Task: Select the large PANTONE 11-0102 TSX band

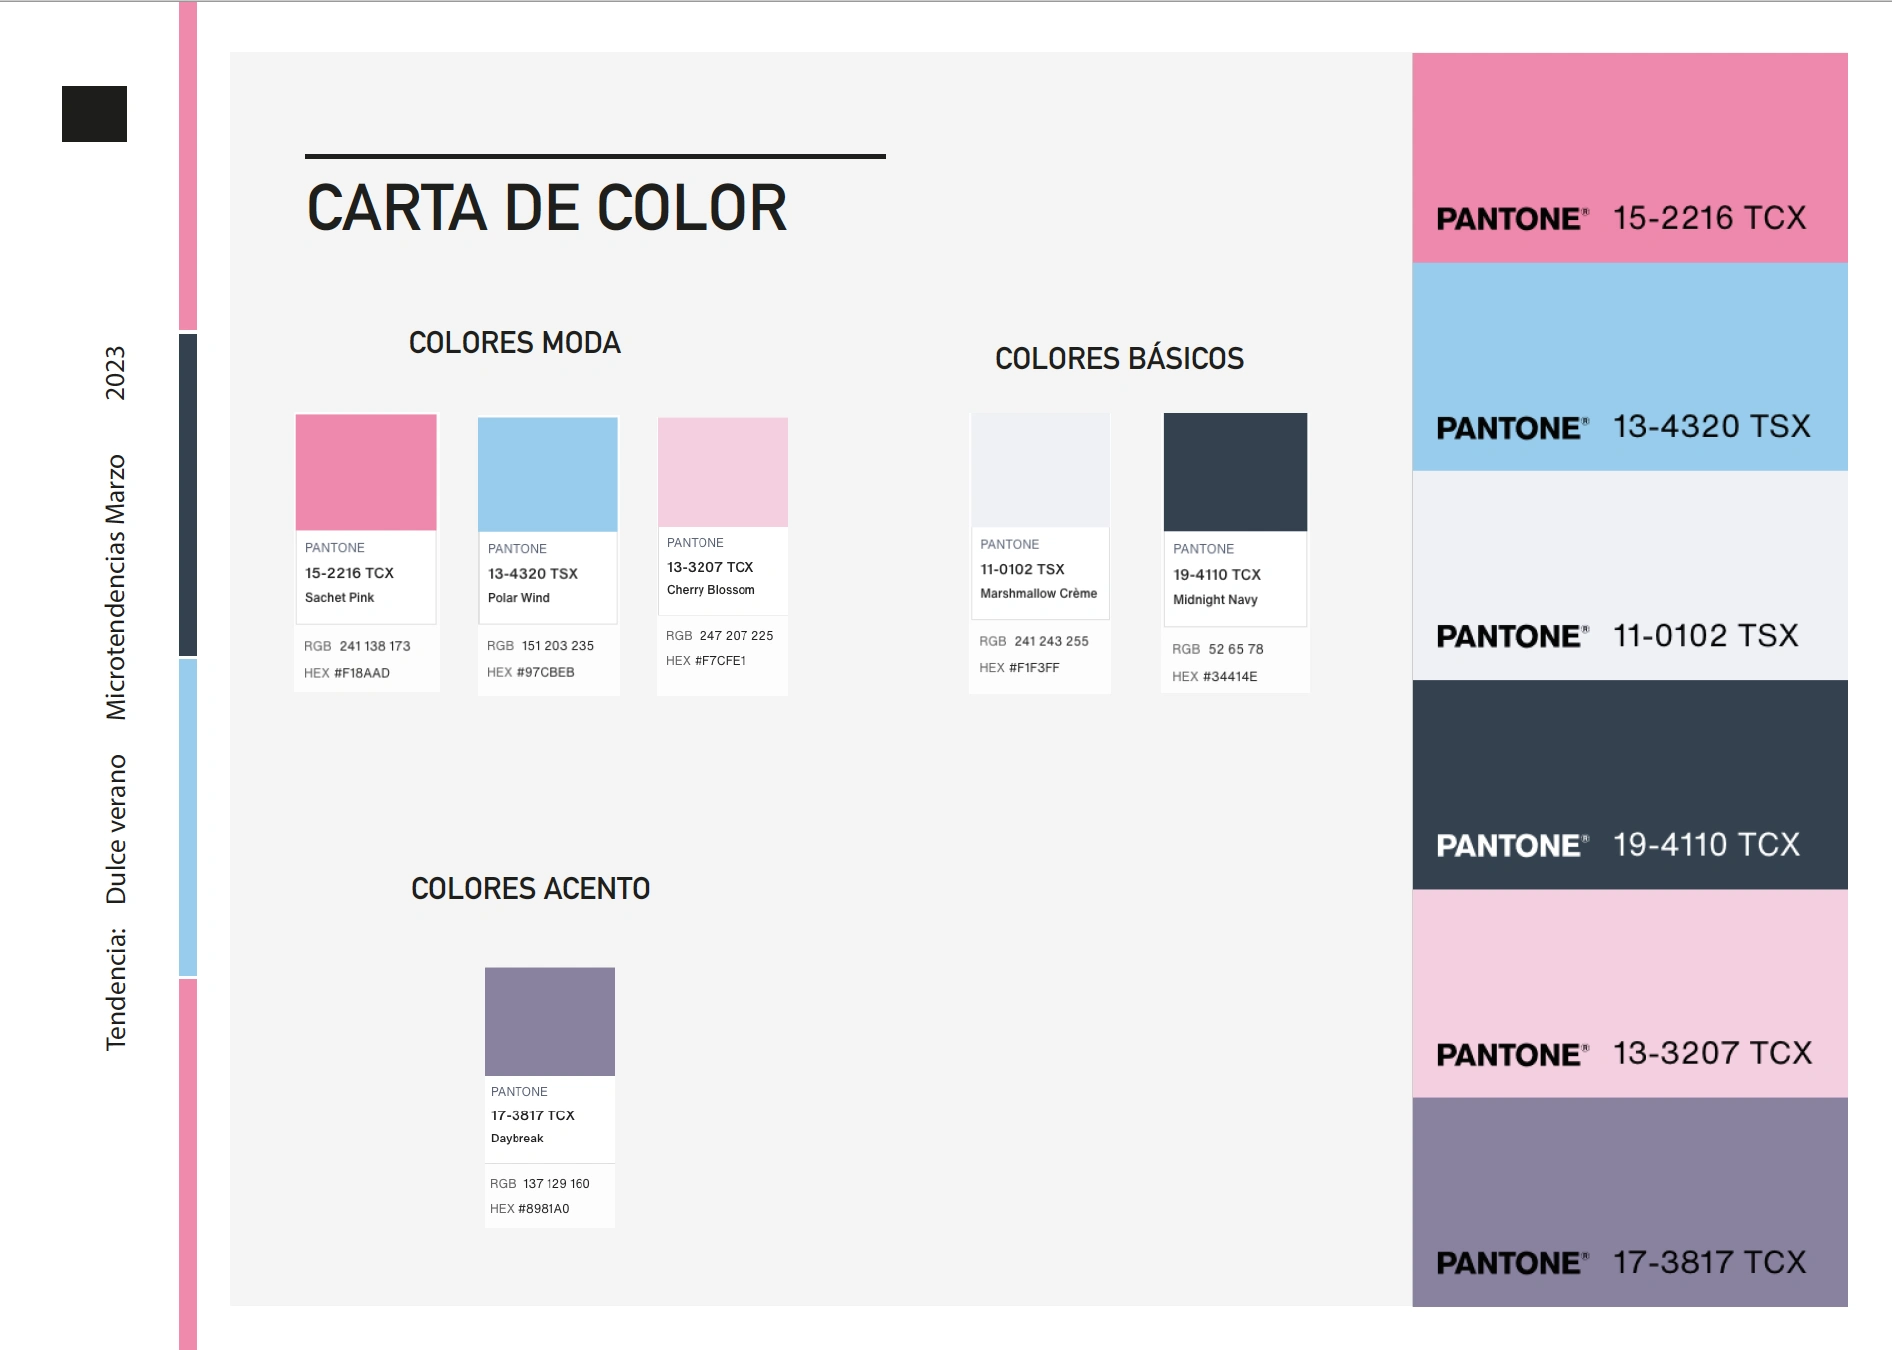Action: (x=1629, y=575)
